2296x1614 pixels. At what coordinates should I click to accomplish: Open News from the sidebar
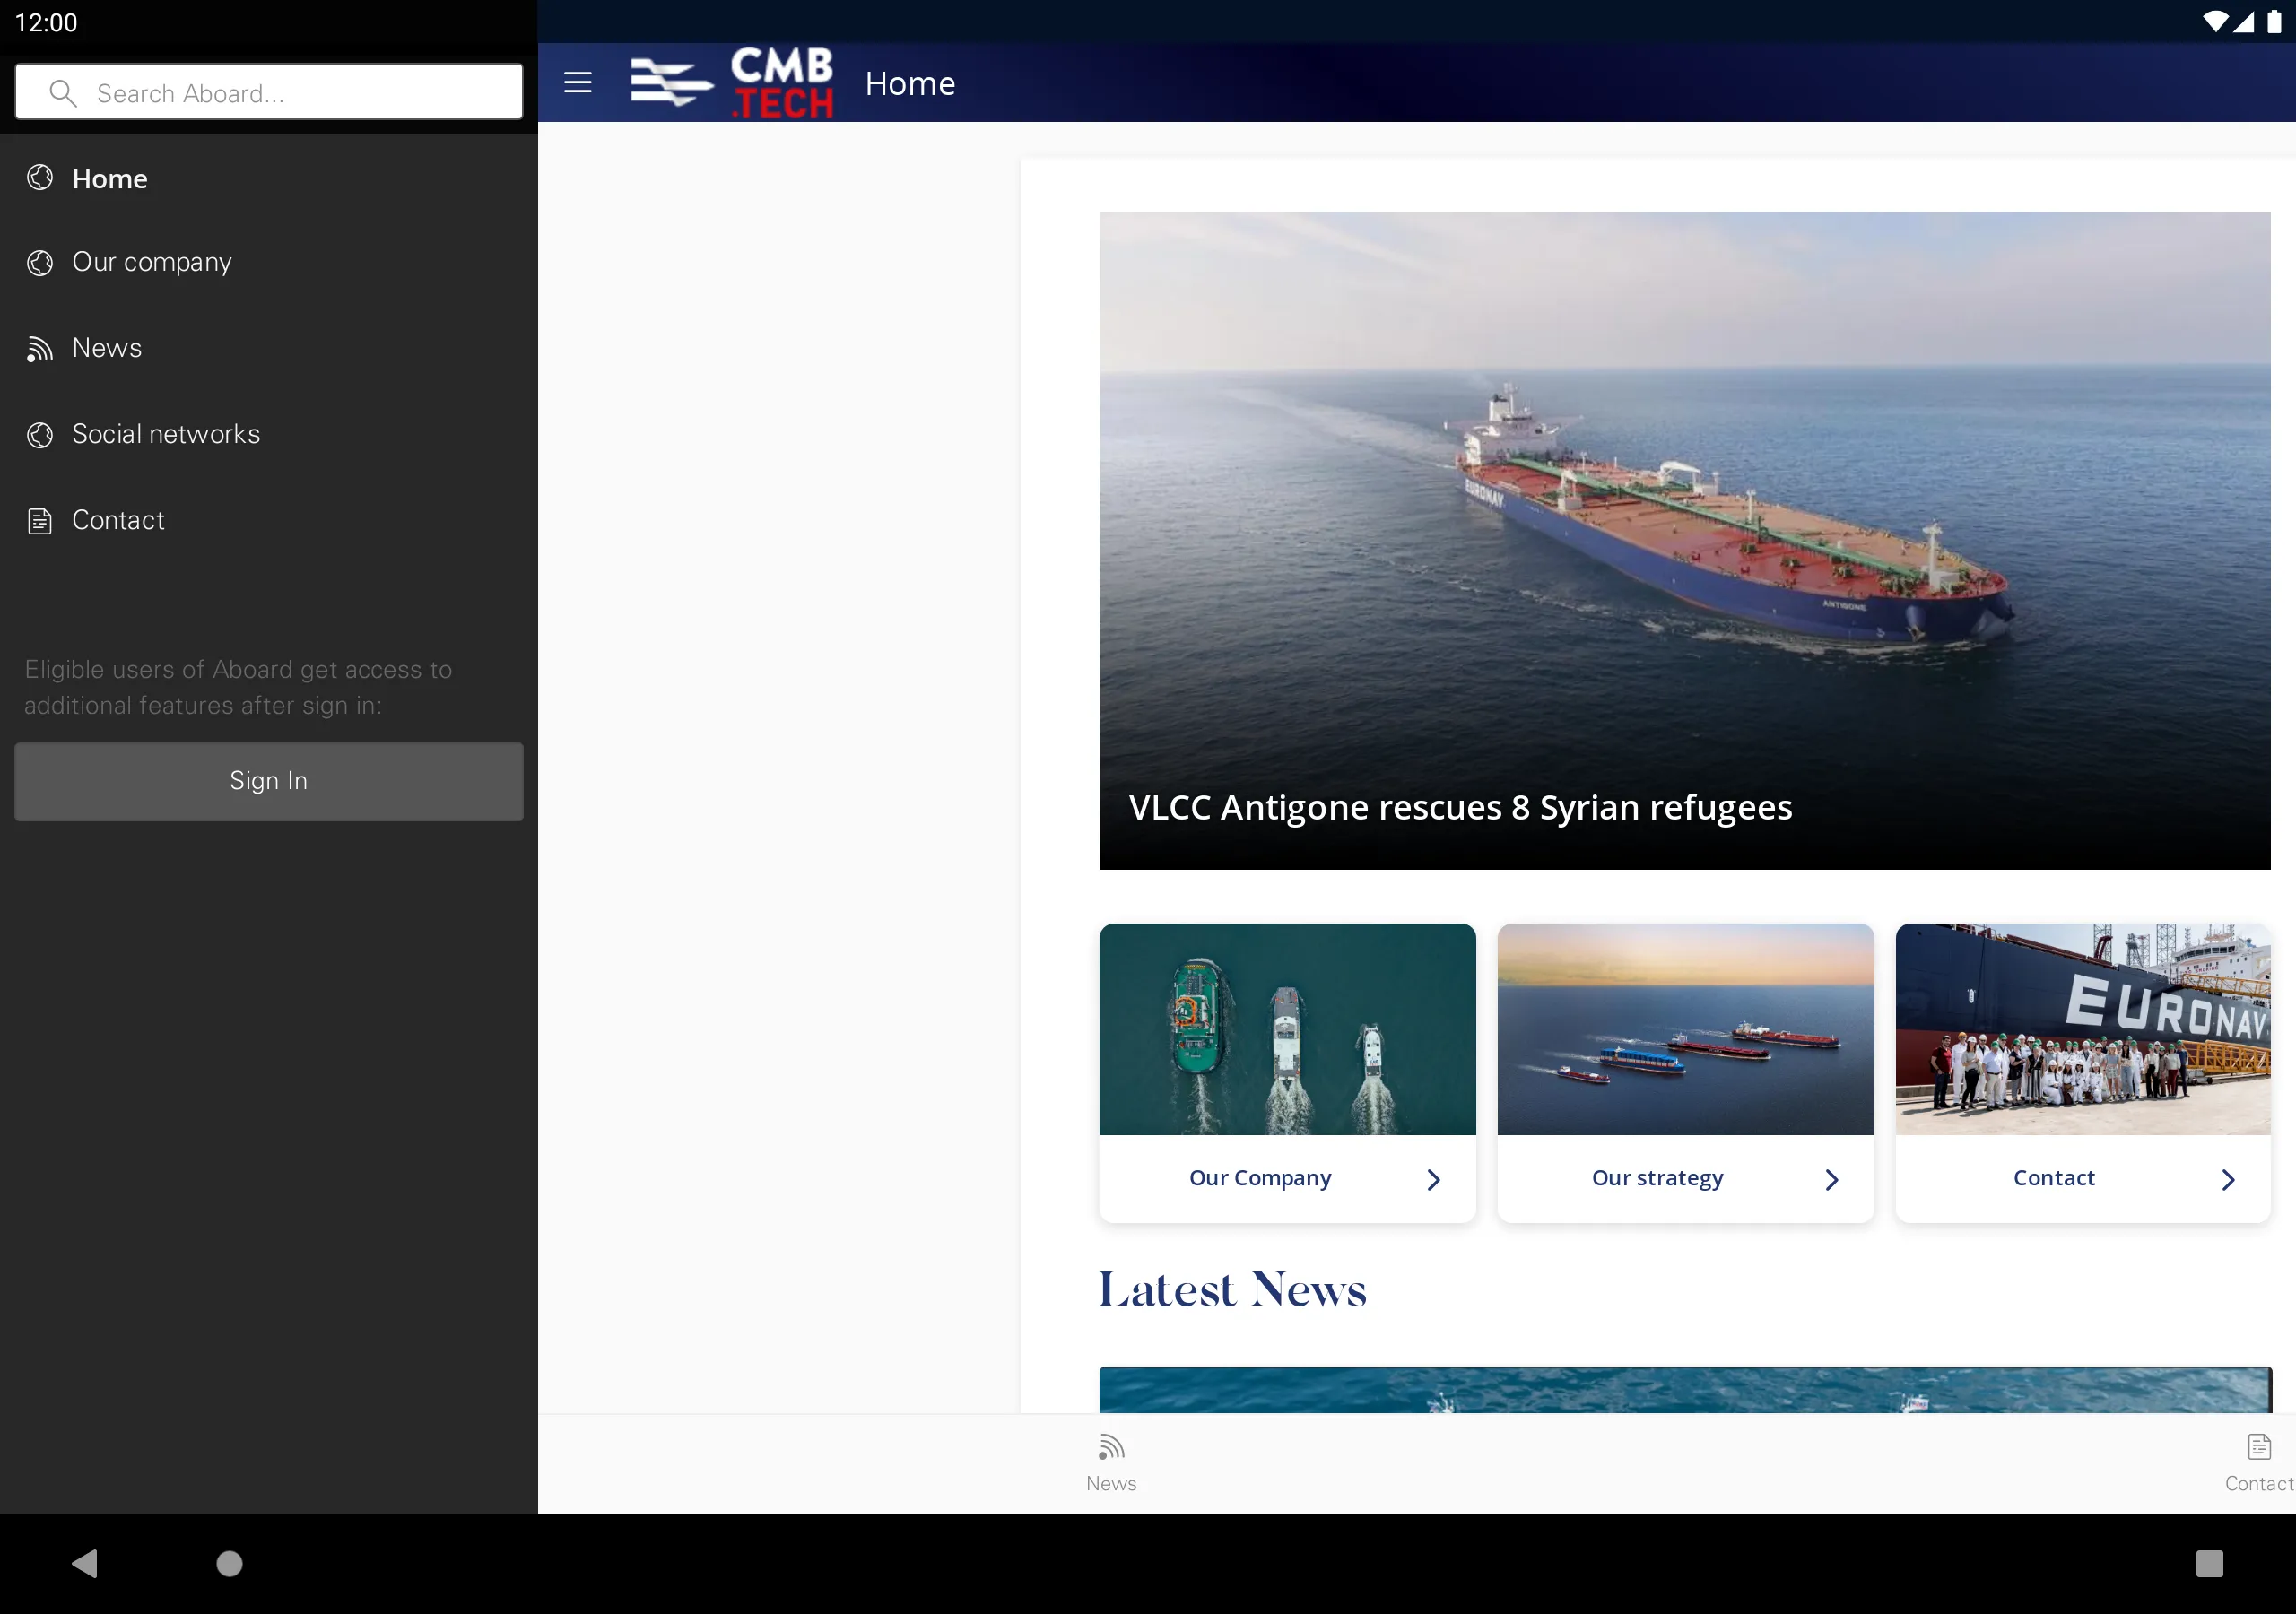point(269,348)
